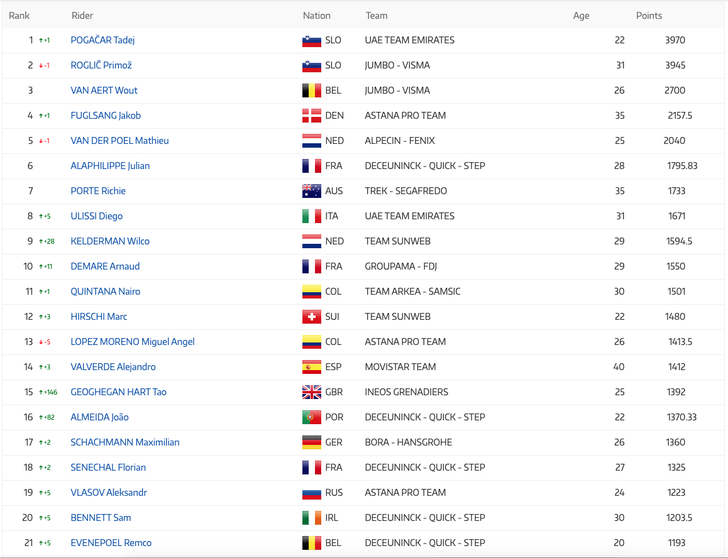Click the Denmark flag in Fuglsang's row
Image resolution: width=728 pixels, height=558 pixels.
[311, 116]
